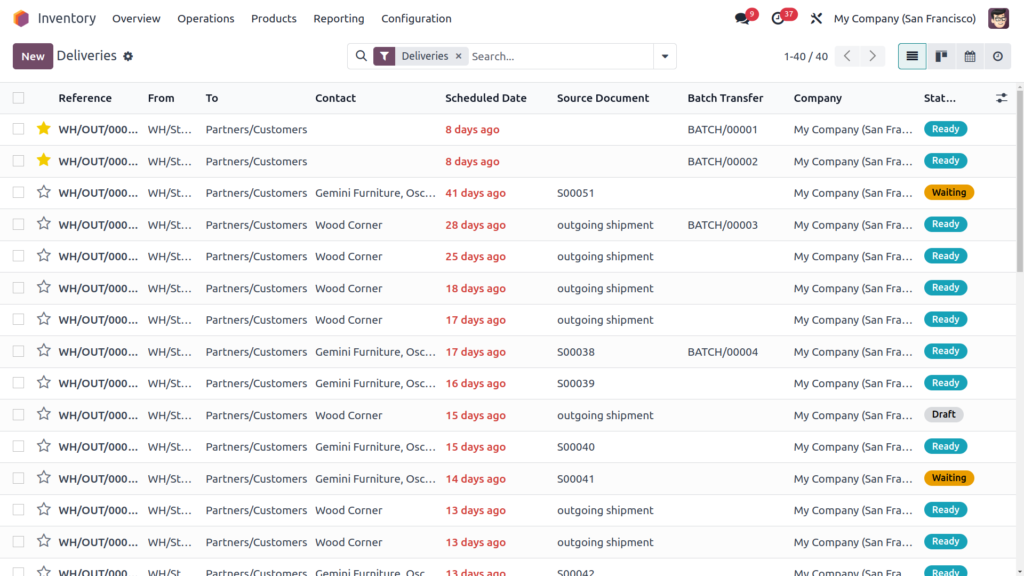Screen dimensions: 1024x576
Task: Open the activities clock icon
Action: click(x=778, y=18)
